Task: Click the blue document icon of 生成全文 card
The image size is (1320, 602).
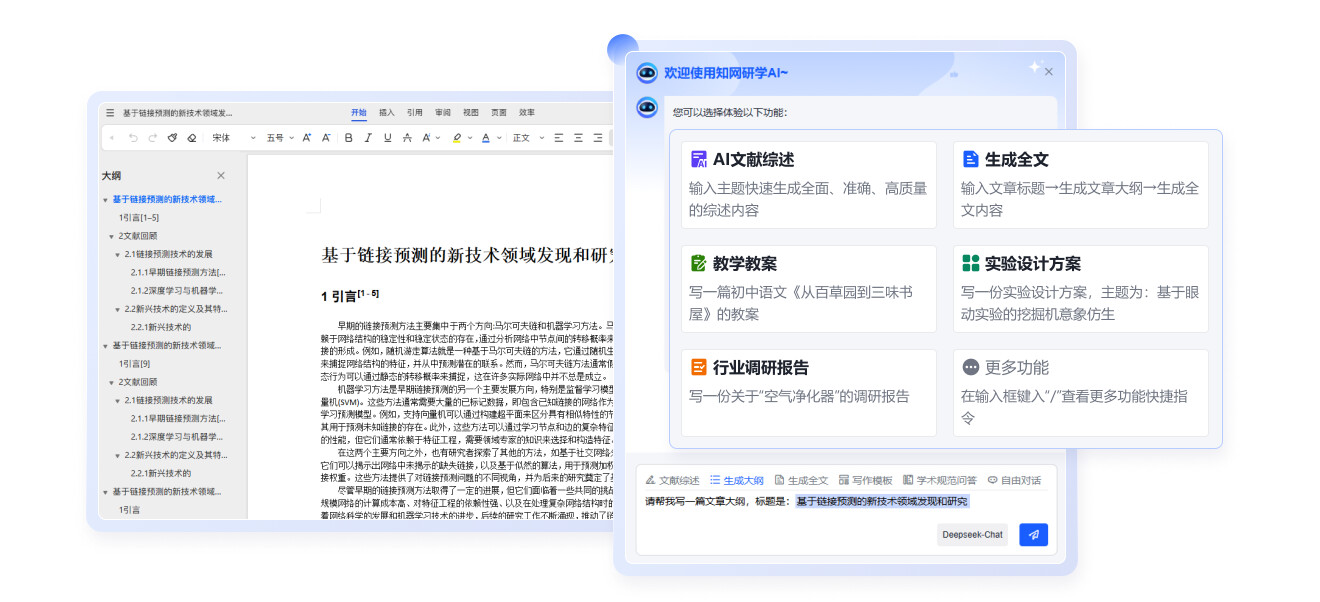Action: pyautogui.click(x=970, y=159)
